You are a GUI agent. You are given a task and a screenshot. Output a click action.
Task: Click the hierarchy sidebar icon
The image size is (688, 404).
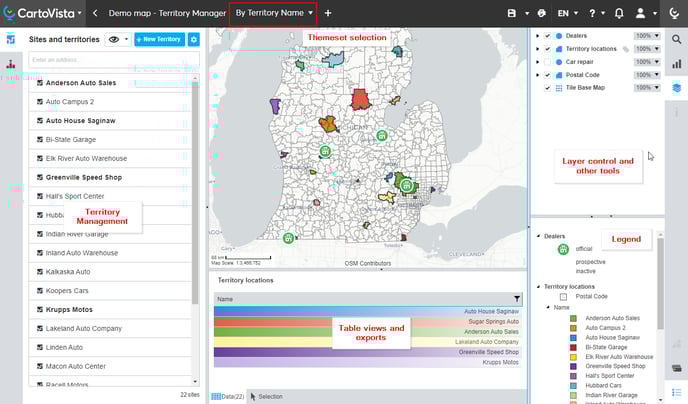(x=11, y=65)
